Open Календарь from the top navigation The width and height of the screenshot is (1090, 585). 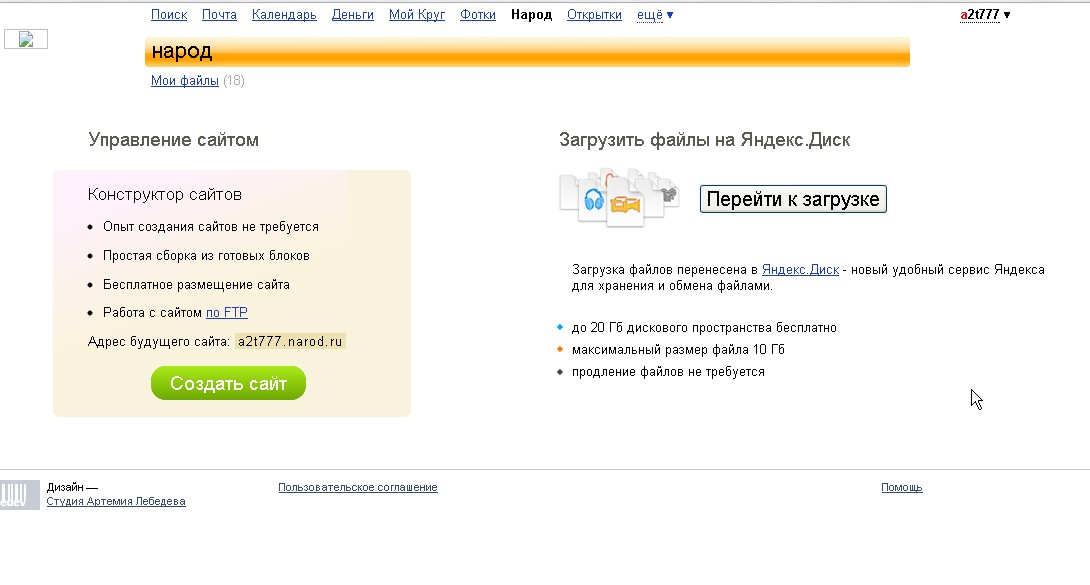pos(284,15)
